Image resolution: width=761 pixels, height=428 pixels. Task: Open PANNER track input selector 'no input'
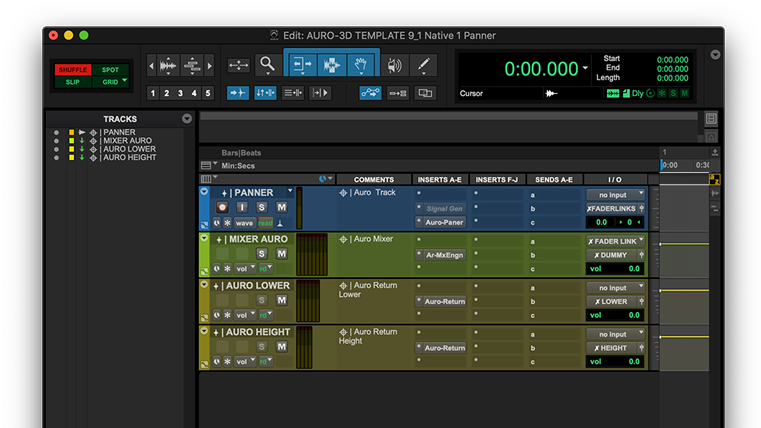[x=615, y=194]
